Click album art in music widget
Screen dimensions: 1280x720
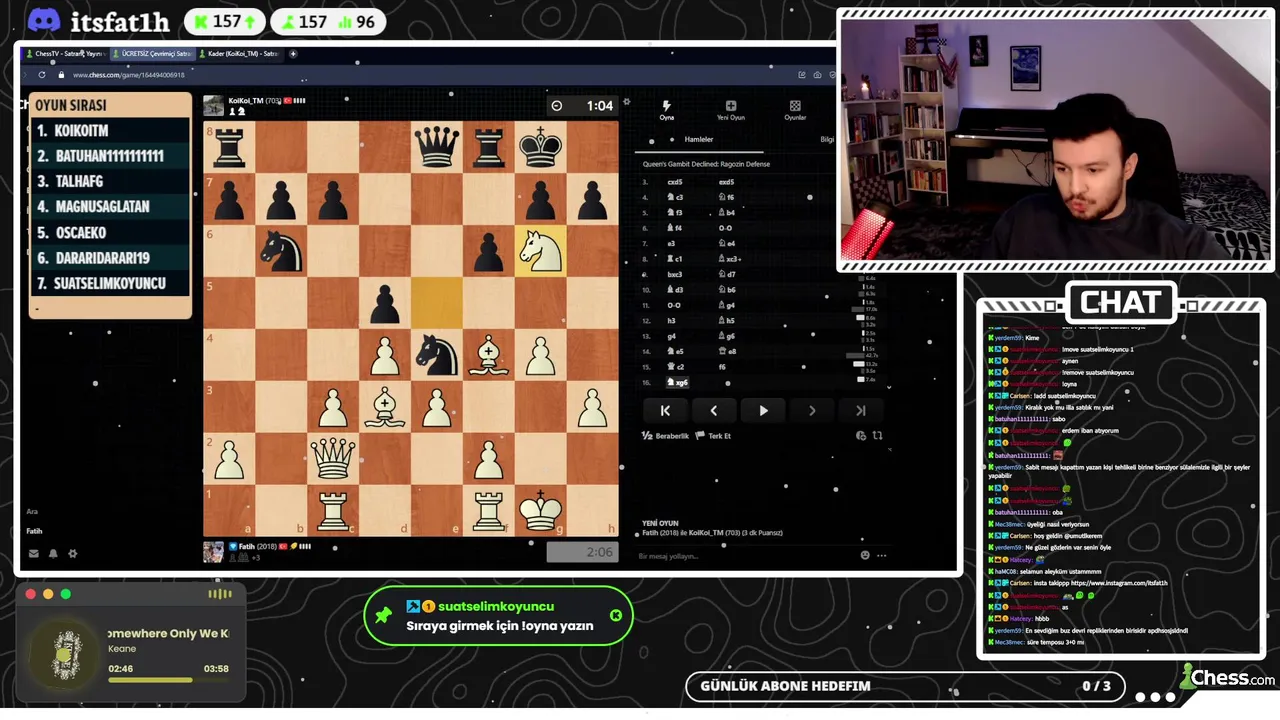[x=66, y=656]
